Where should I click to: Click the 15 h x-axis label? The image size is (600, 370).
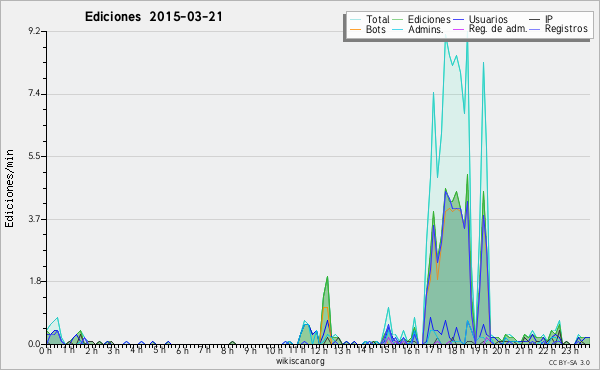click(x=388, y=350)
